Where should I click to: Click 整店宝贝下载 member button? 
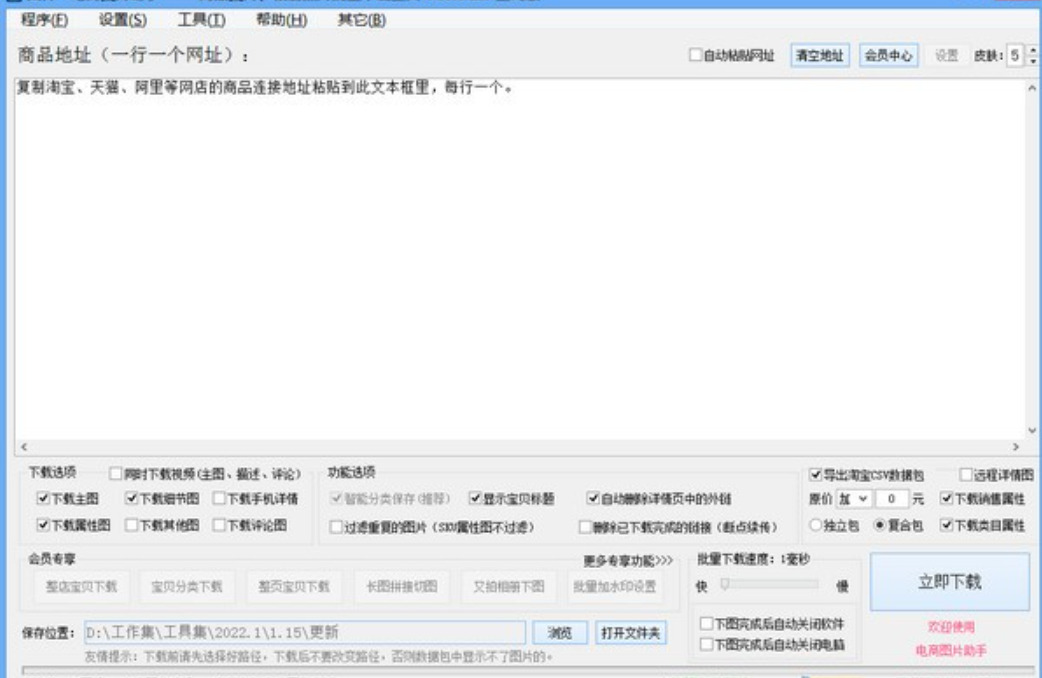pyautogui.click(x=81, y=586)
